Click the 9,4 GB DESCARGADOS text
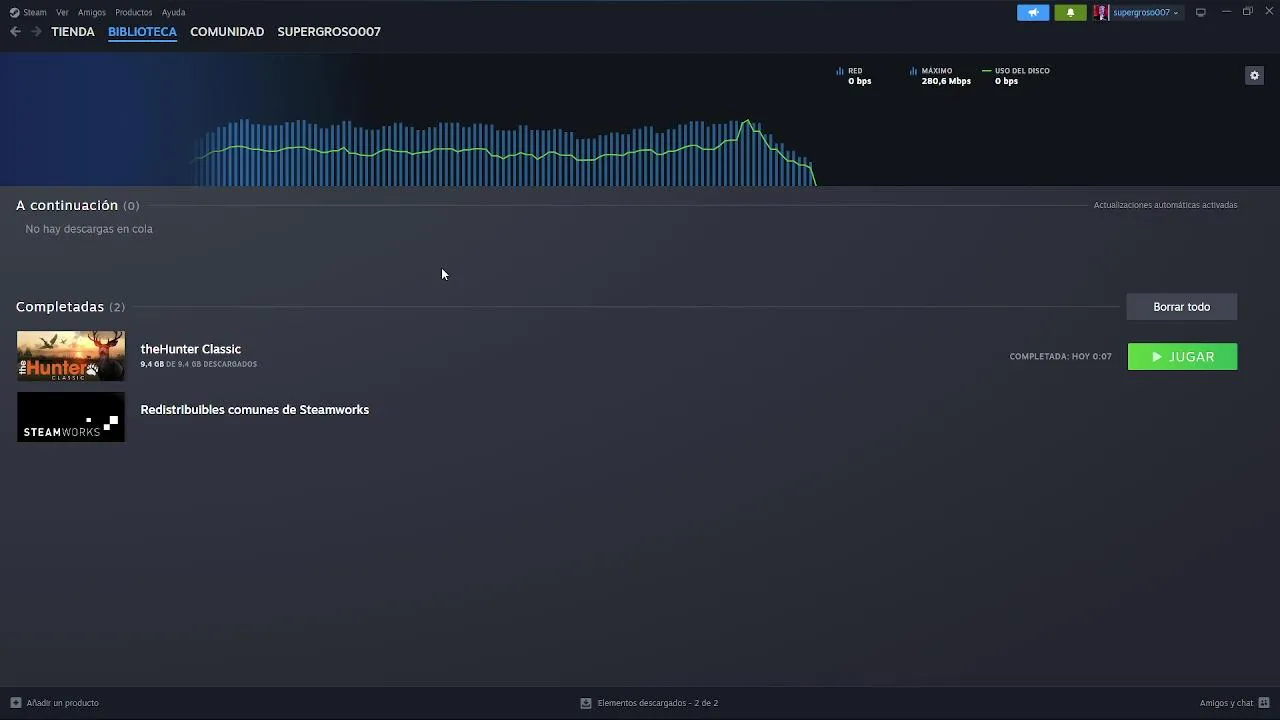The image size is (1280, 720). (198, 365)
